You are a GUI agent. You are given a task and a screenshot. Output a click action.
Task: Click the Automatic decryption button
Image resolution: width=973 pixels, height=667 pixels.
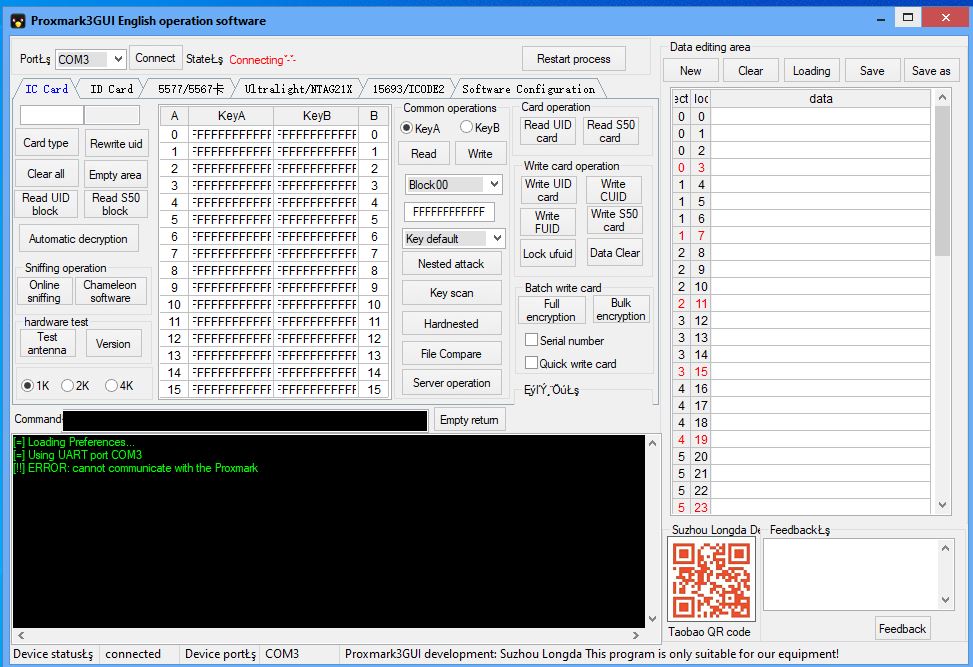[x=78, y=239]
